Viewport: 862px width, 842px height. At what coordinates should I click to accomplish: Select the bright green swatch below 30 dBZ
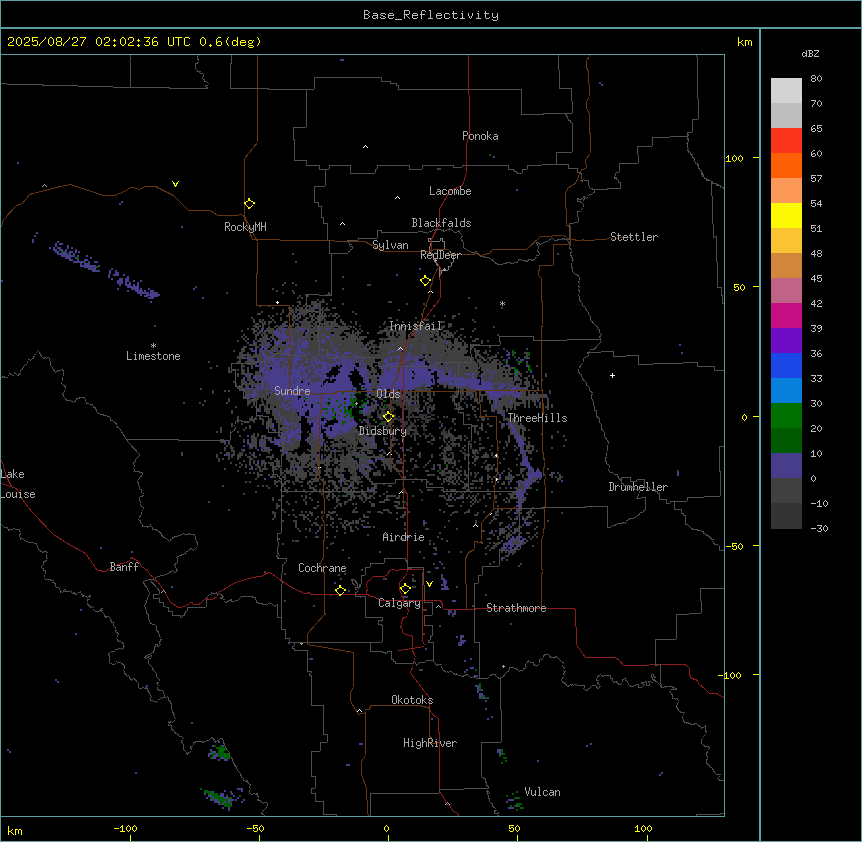coord(786,416)
